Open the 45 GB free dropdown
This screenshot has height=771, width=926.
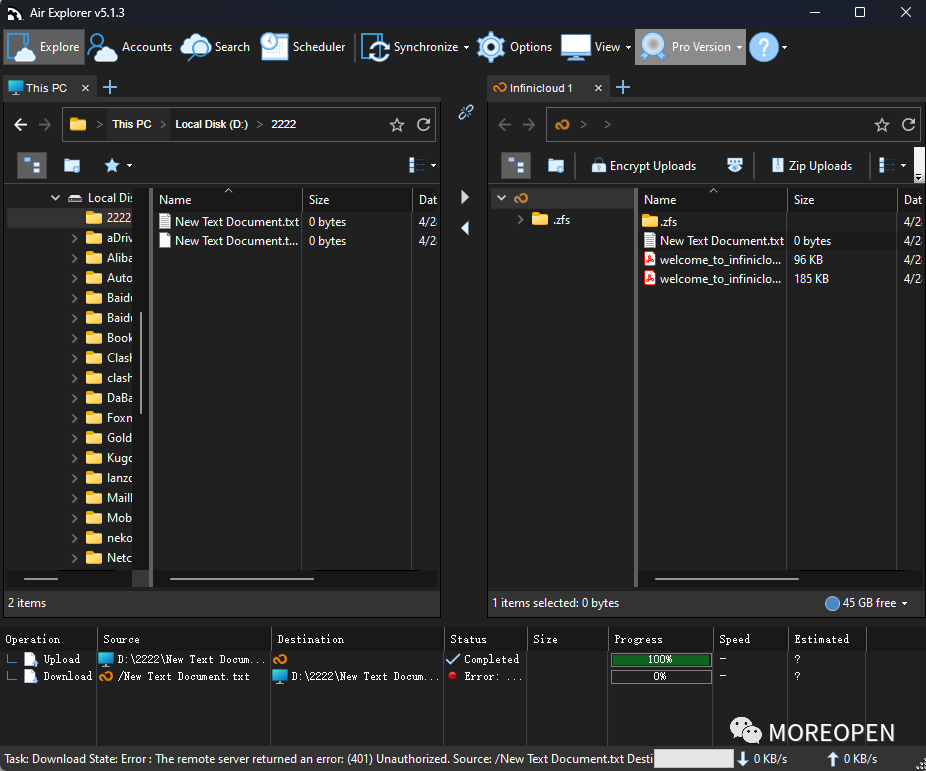(x=866, y=603)
